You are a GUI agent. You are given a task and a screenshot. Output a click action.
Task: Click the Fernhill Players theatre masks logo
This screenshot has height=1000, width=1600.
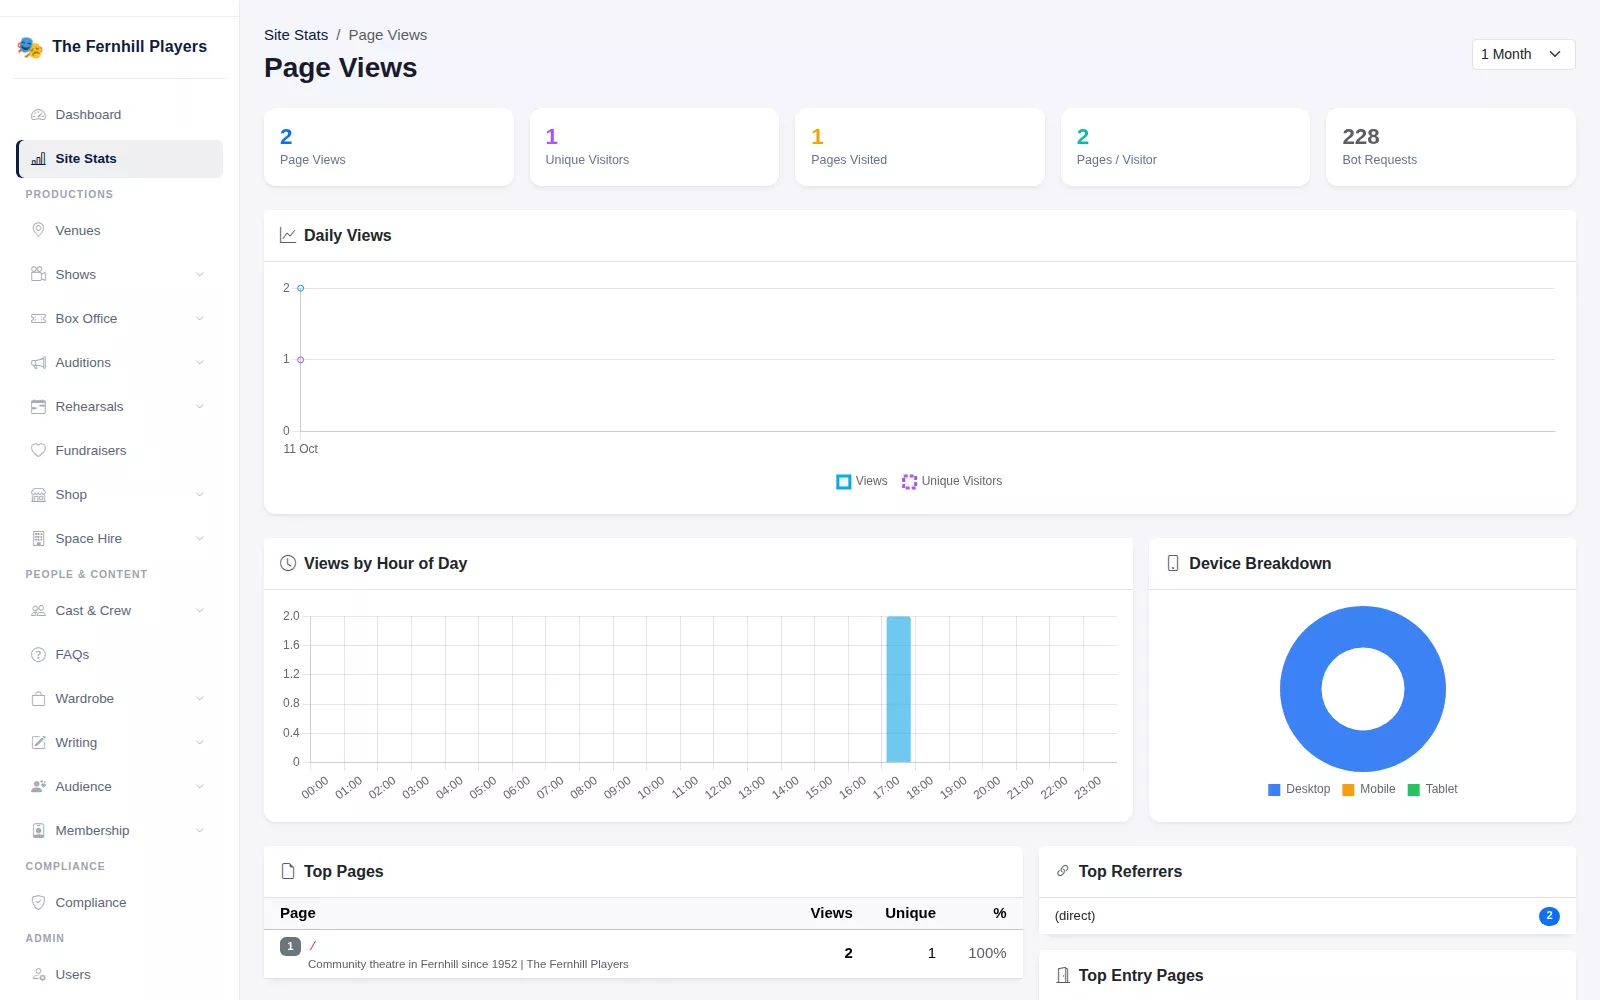point(30,47)
